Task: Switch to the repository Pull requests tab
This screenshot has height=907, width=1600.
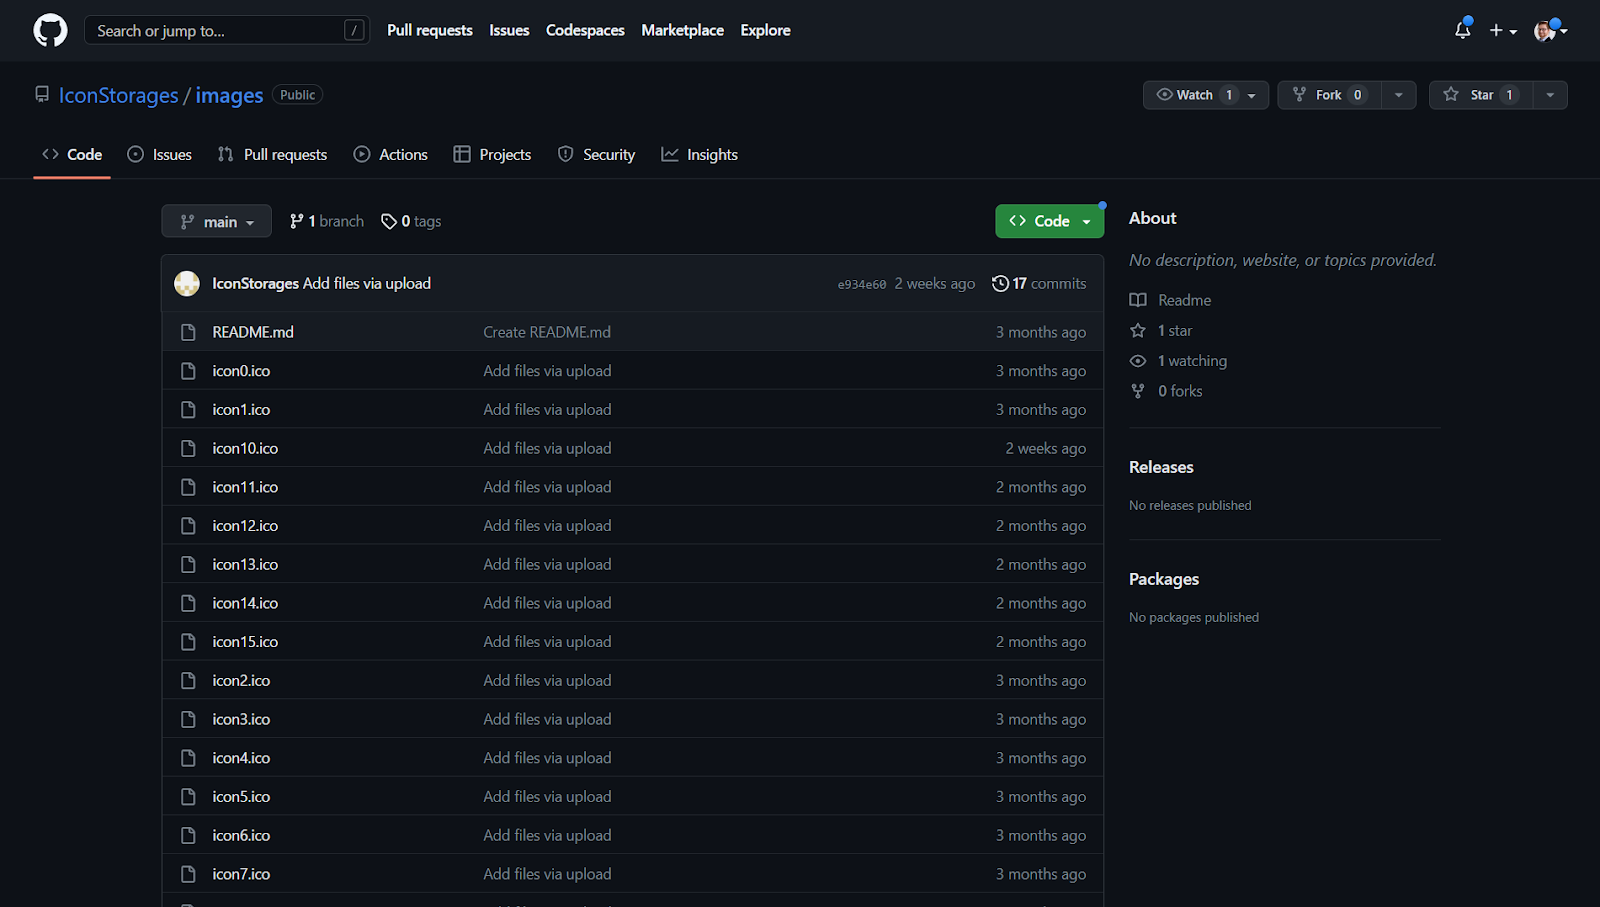Action: click(x=273, y=154)
